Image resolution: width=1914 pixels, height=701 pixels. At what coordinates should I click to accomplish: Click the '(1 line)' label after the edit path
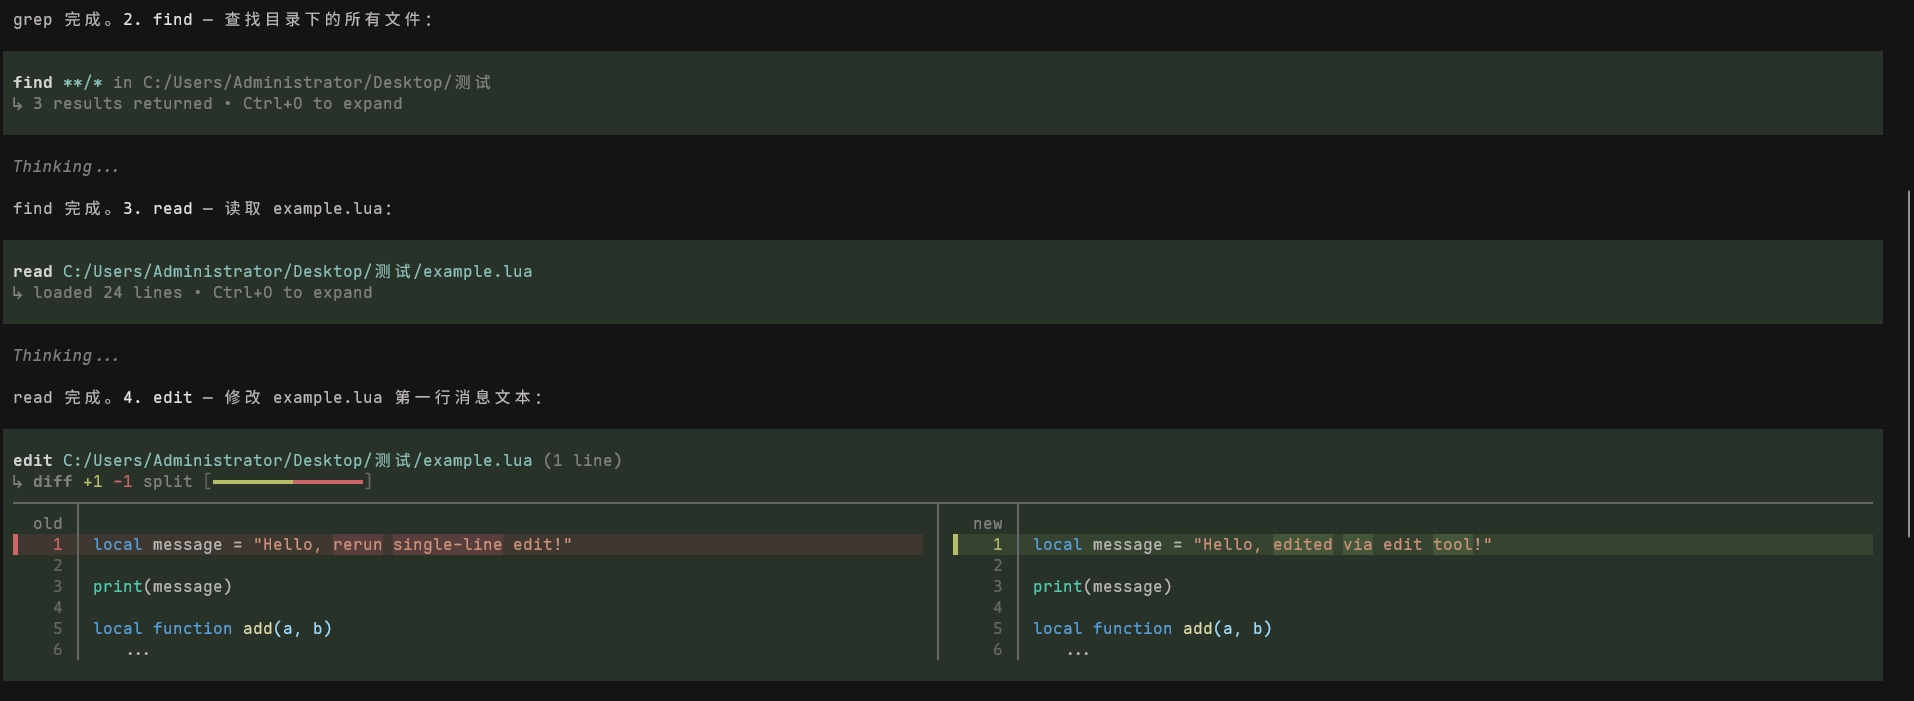click(583, 461)
